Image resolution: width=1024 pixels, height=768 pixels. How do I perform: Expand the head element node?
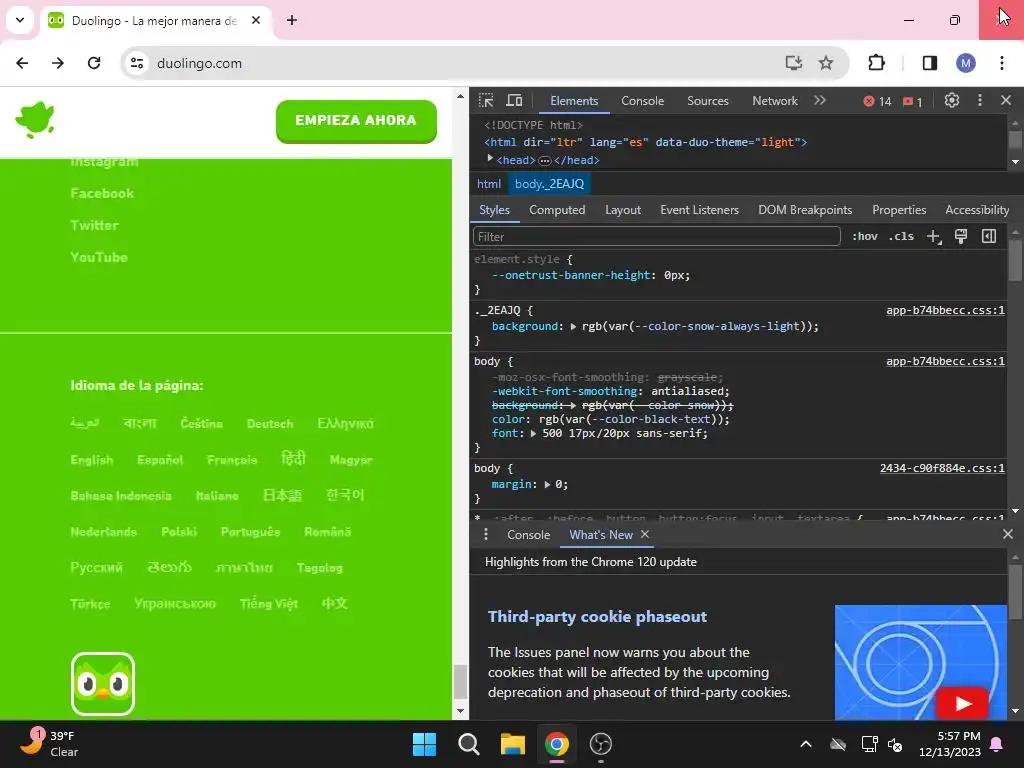490,159
